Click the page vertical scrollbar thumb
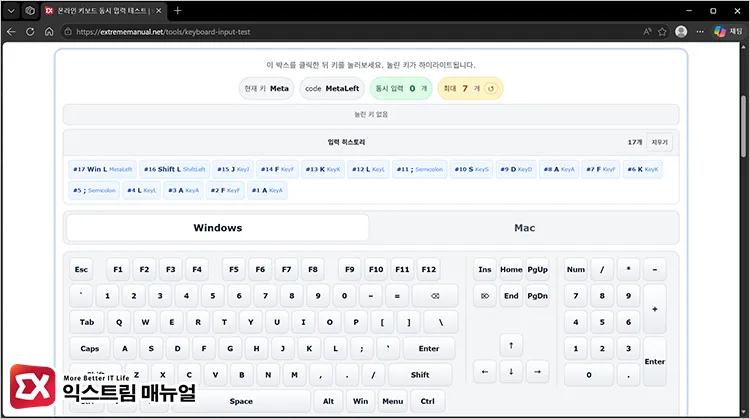 [743, 126]
